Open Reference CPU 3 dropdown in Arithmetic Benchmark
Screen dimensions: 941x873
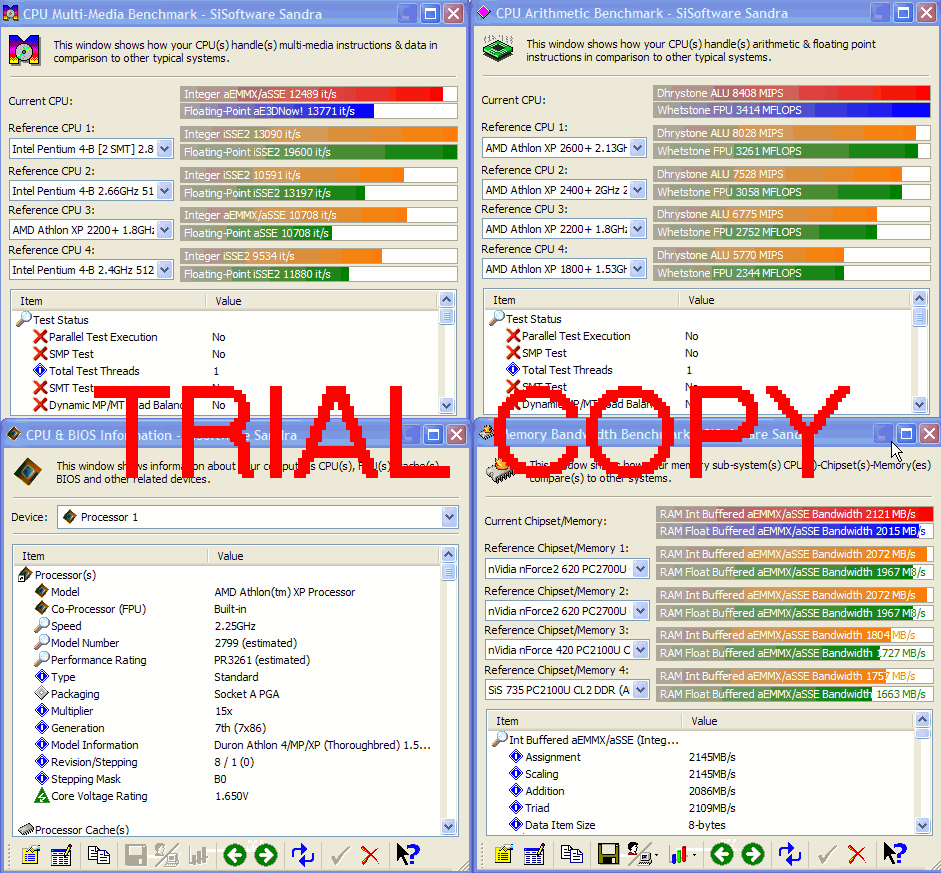[638, 229]
